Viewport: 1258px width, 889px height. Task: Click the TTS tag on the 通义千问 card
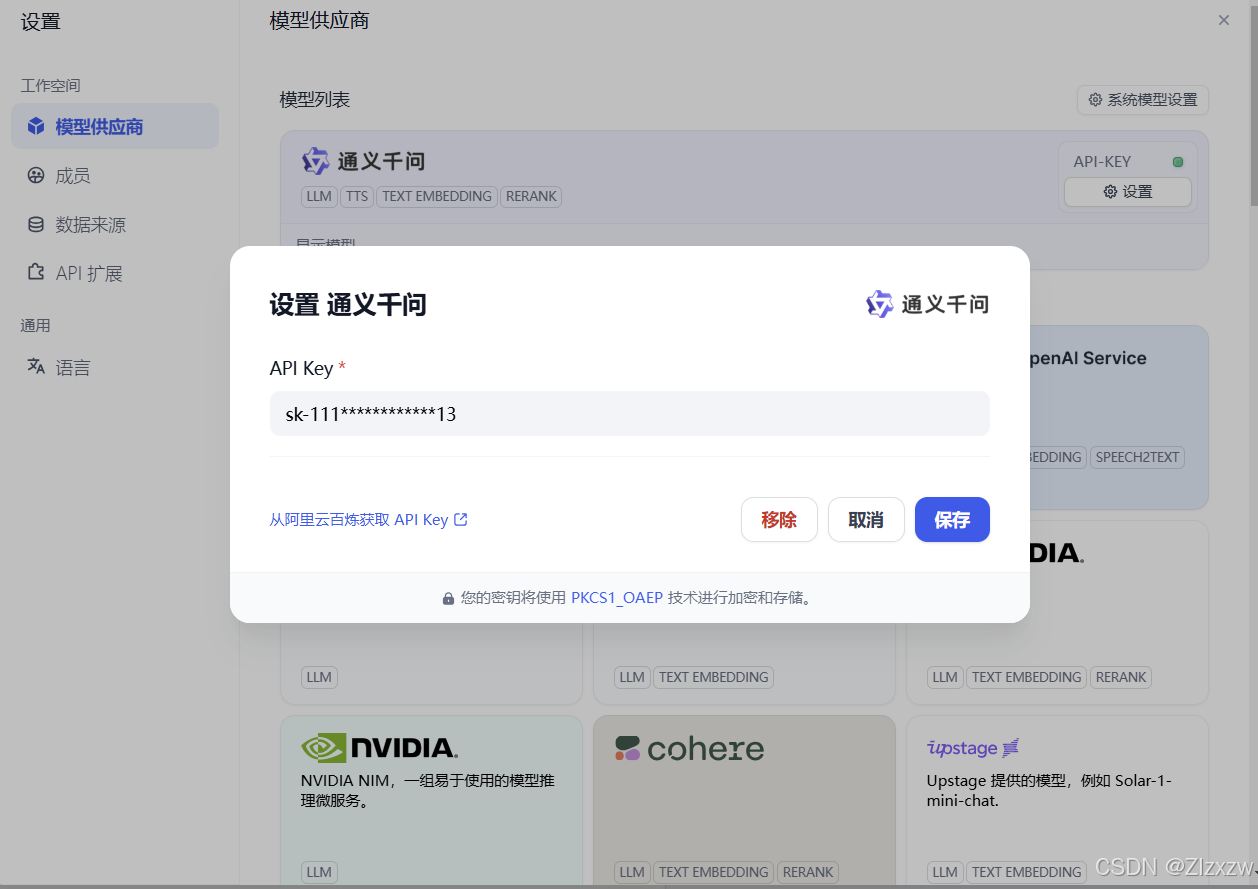point(357,196)
